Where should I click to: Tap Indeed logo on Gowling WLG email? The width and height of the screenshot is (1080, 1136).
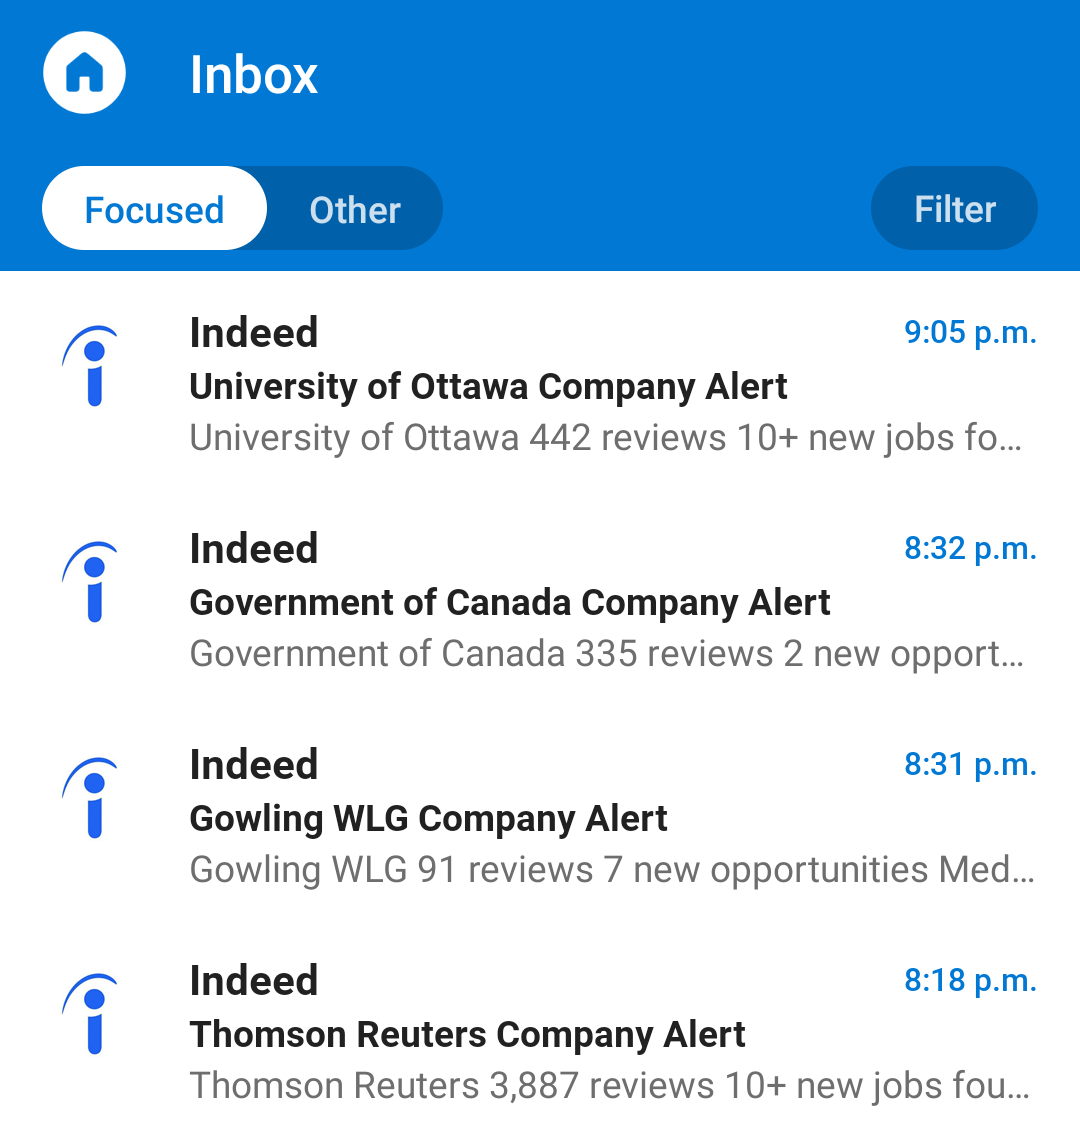(x=92, y=798)
